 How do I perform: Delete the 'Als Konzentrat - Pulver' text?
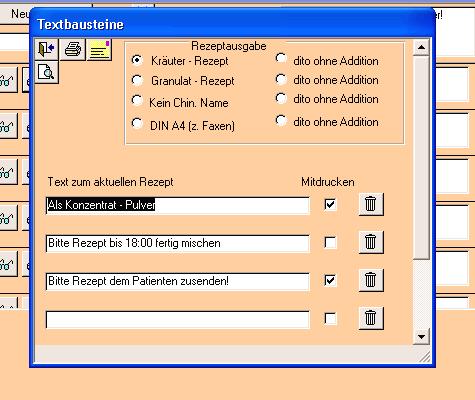(371, 204)
